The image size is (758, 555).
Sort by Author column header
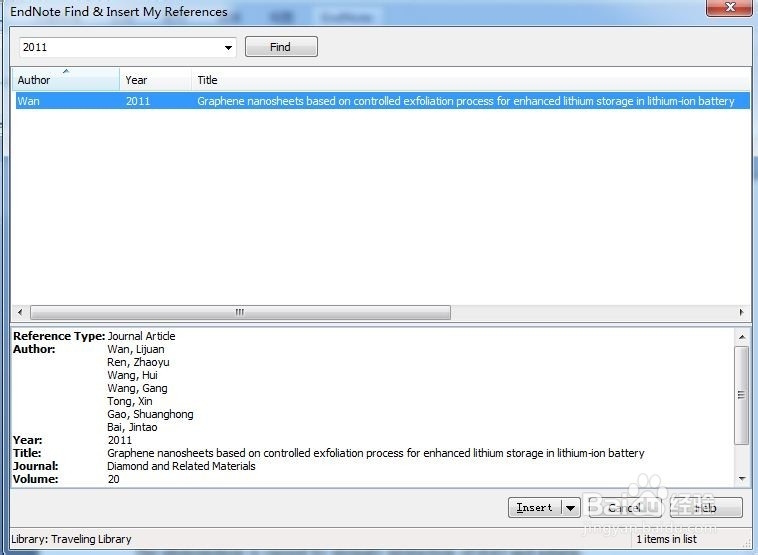[66, 80]
